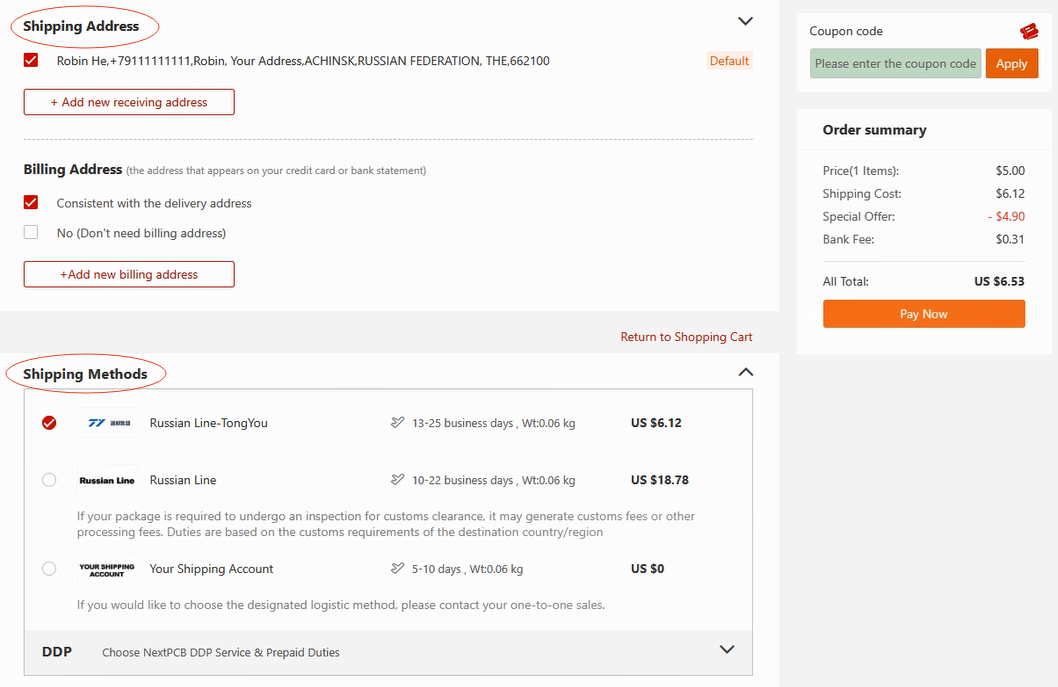Toggle Consistent with the delivery address checkbox

tap(31, 203)
